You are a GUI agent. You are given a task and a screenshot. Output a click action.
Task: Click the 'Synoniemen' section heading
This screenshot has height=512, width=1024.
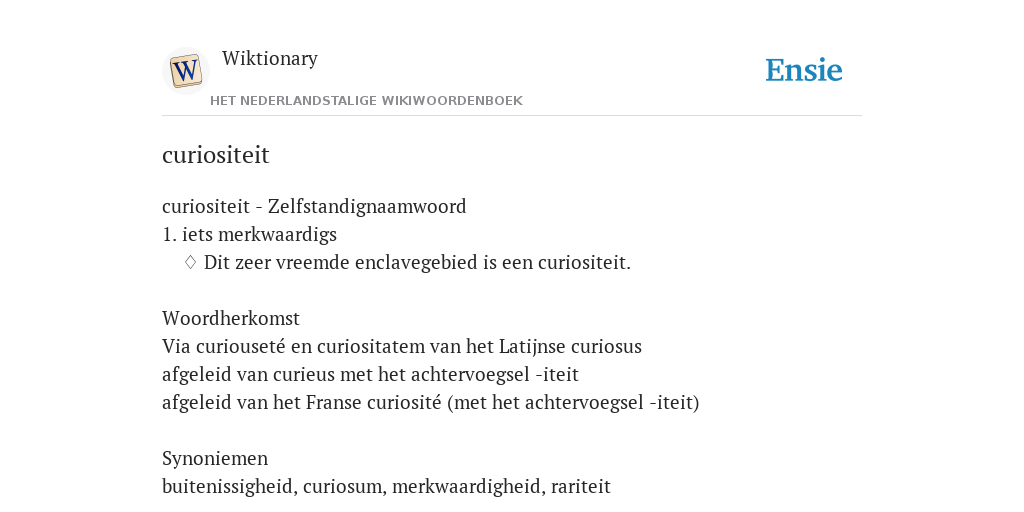(215, 458)
